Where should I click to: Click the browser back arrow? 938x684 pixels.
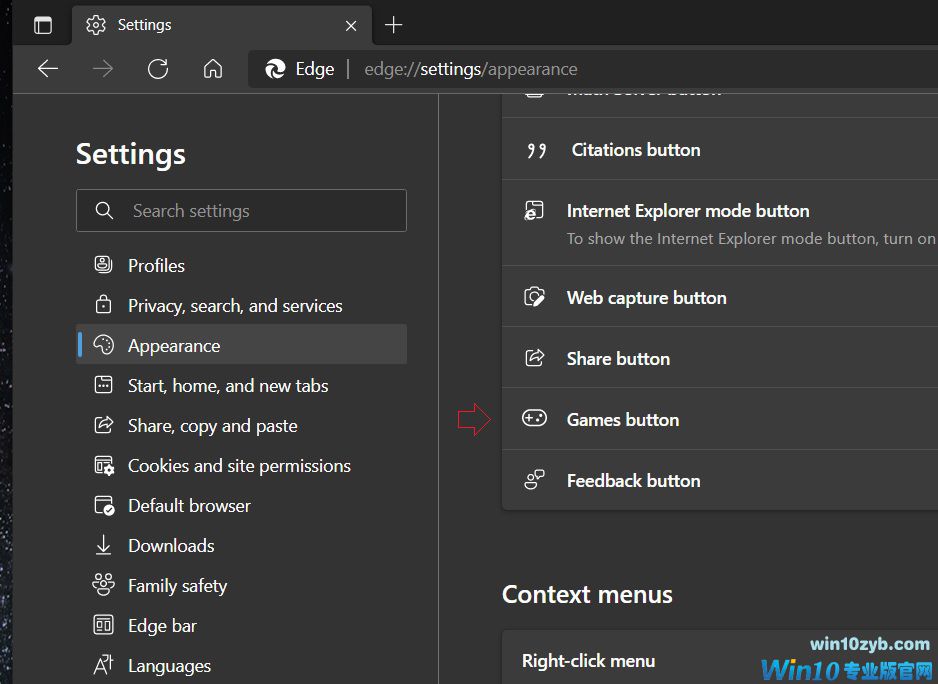pos(48,69)
